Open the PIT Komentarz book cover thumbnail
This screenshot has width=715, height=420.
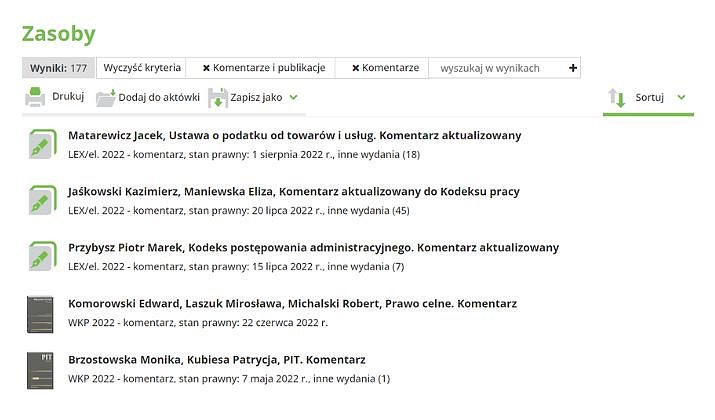point(40,369)
